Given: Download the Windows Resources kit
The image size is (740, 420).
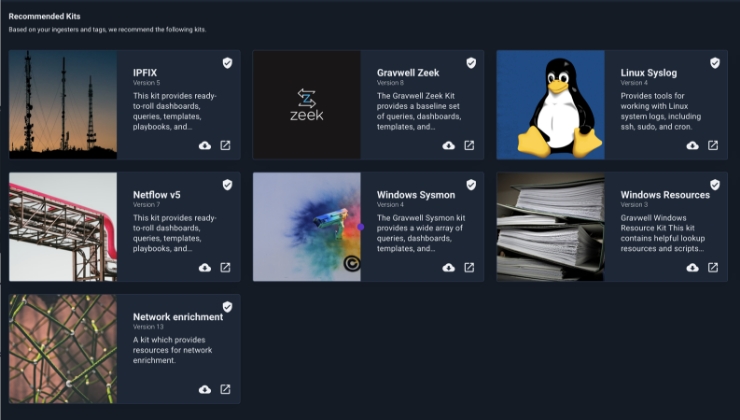Looking at the screenshot, I should click(x=692, y=268).
